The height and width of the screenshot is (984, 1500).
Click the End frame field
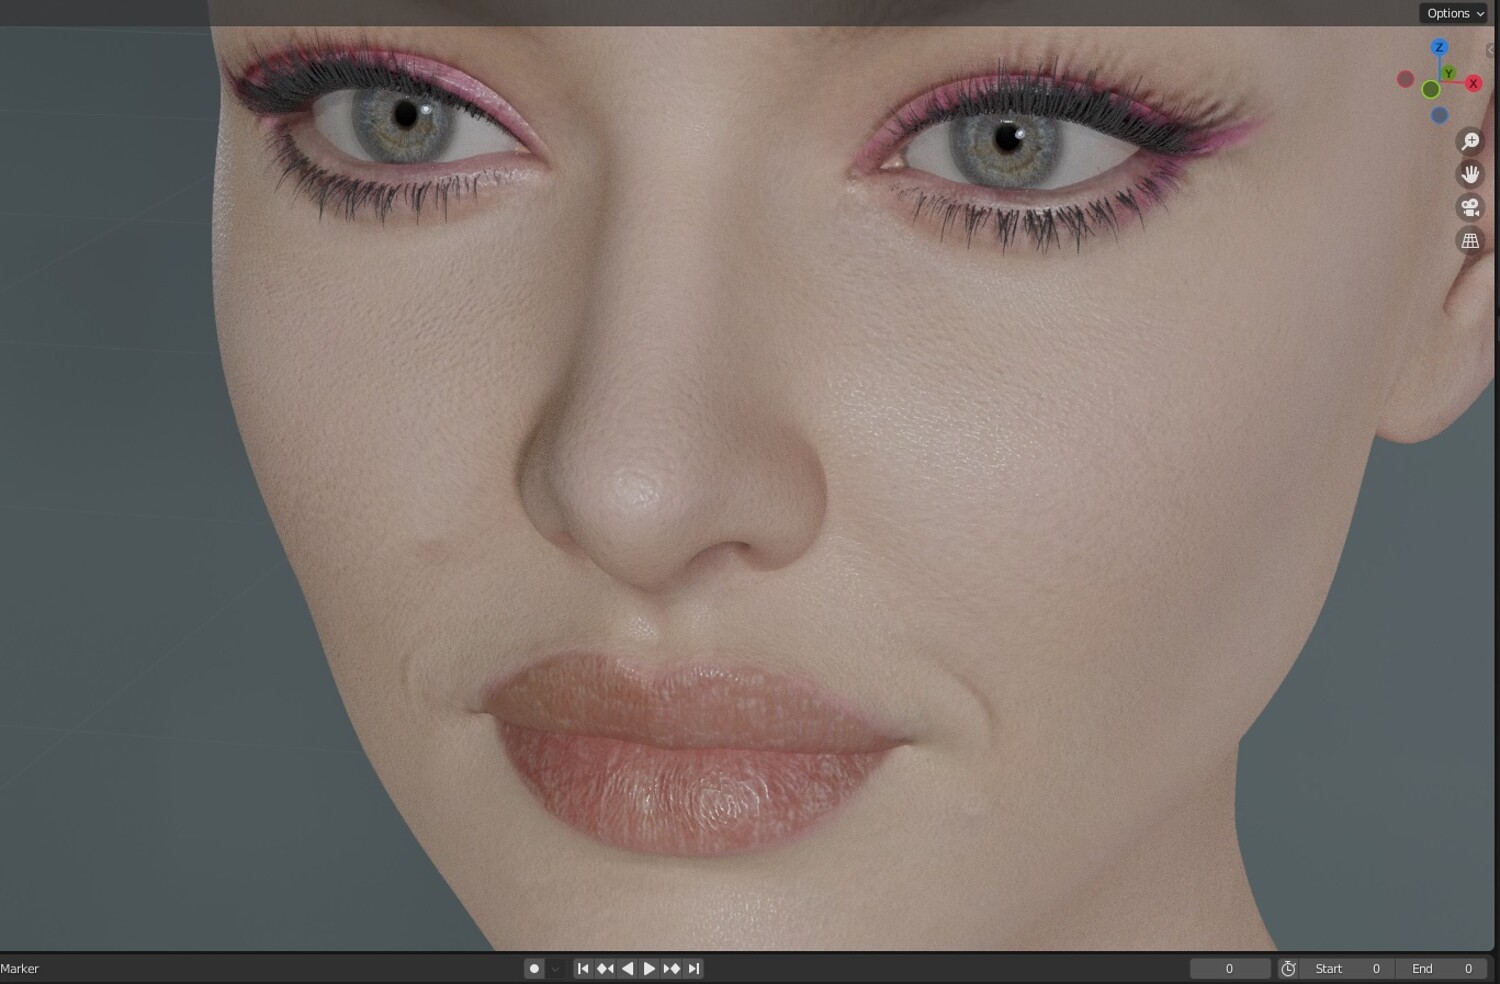point(1440,968)
